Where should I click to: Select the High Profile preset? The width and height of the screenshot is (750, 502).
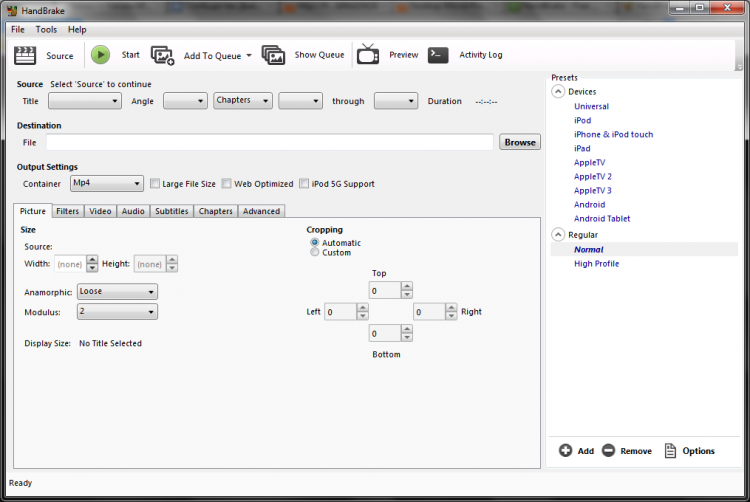pyautogui.click(x=596, y=263)
